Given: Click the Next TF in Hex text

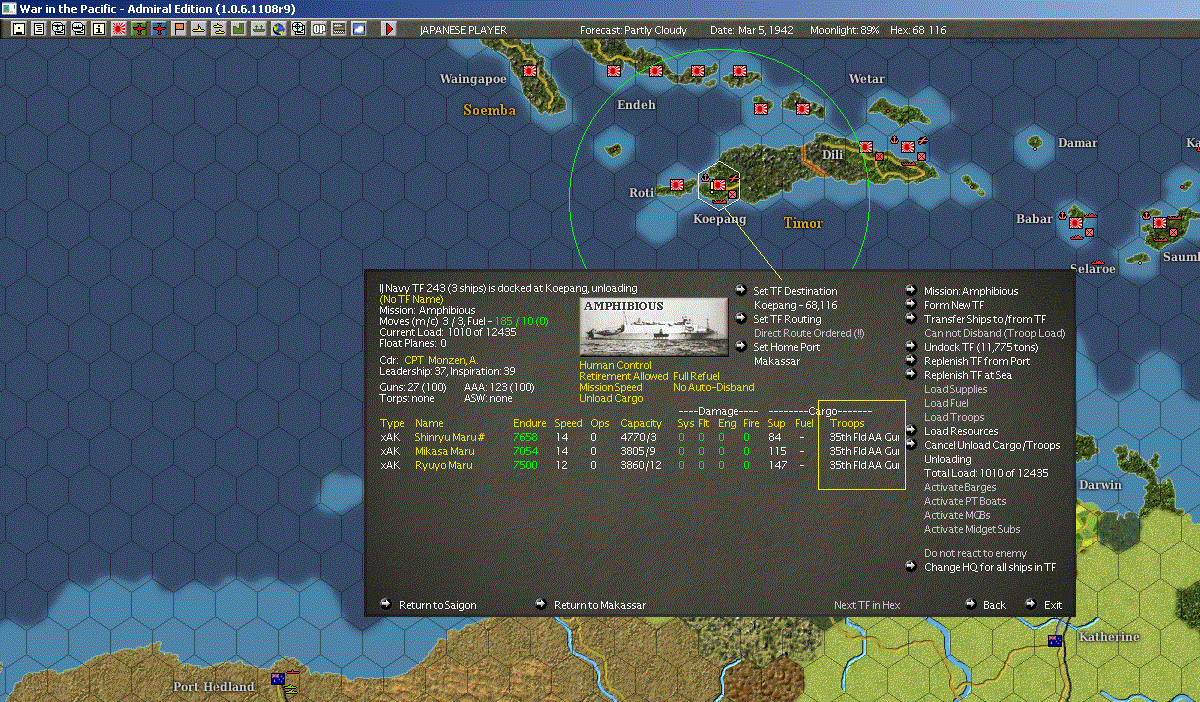Looking at the screenshot, I should coord(867,605).
